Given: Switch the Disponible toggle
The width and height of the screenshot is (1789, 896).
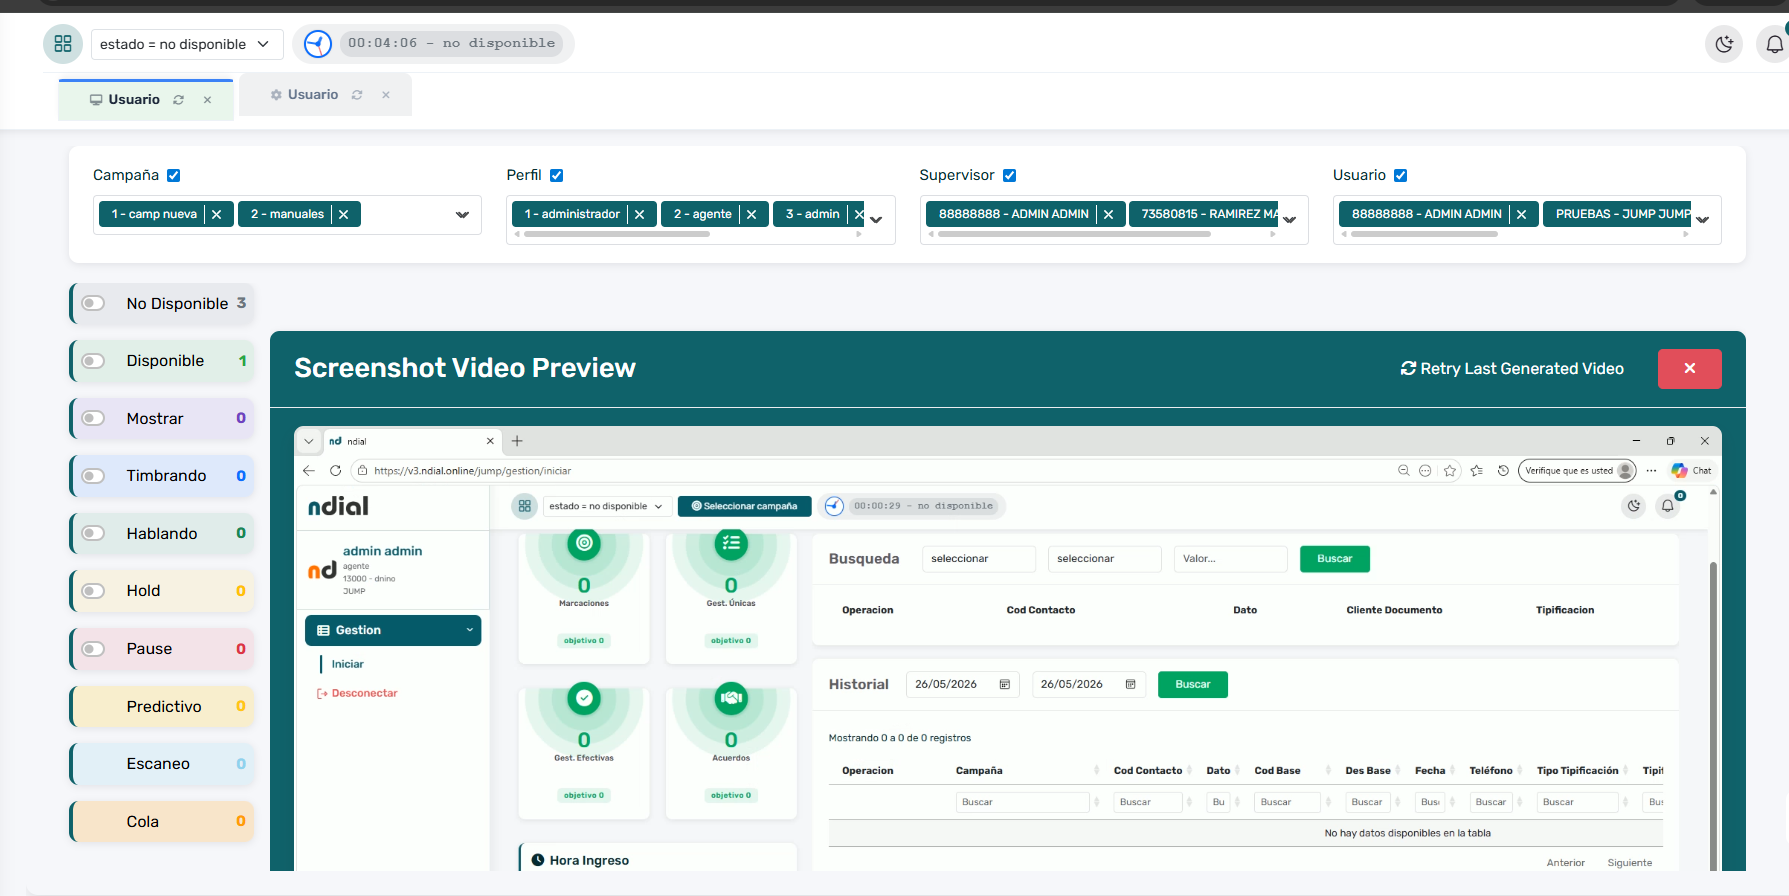Looking at the screenshot, I should [94, 361].
